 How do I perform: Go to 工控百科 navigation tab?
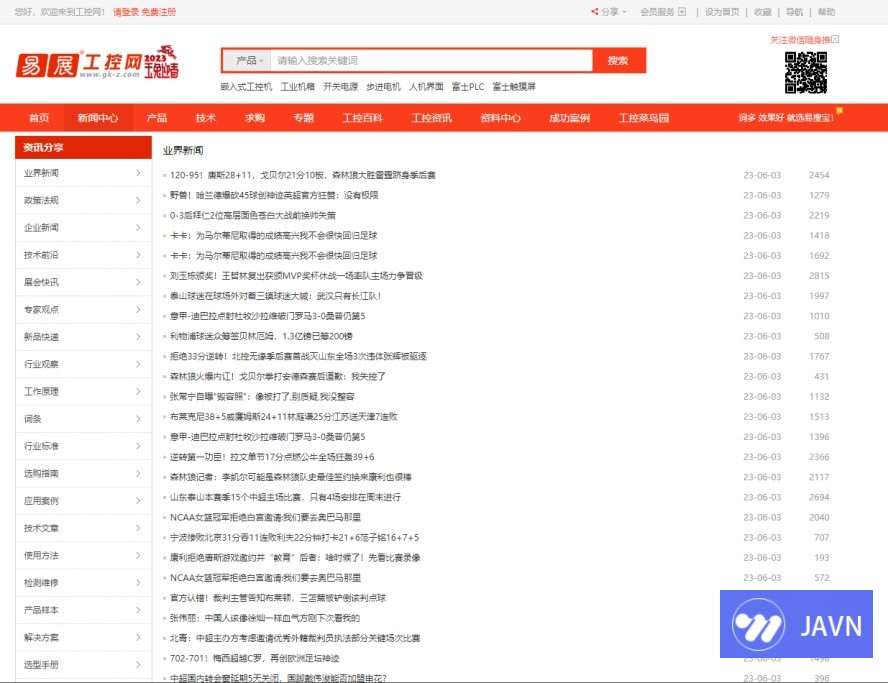[x=362, y=118]
